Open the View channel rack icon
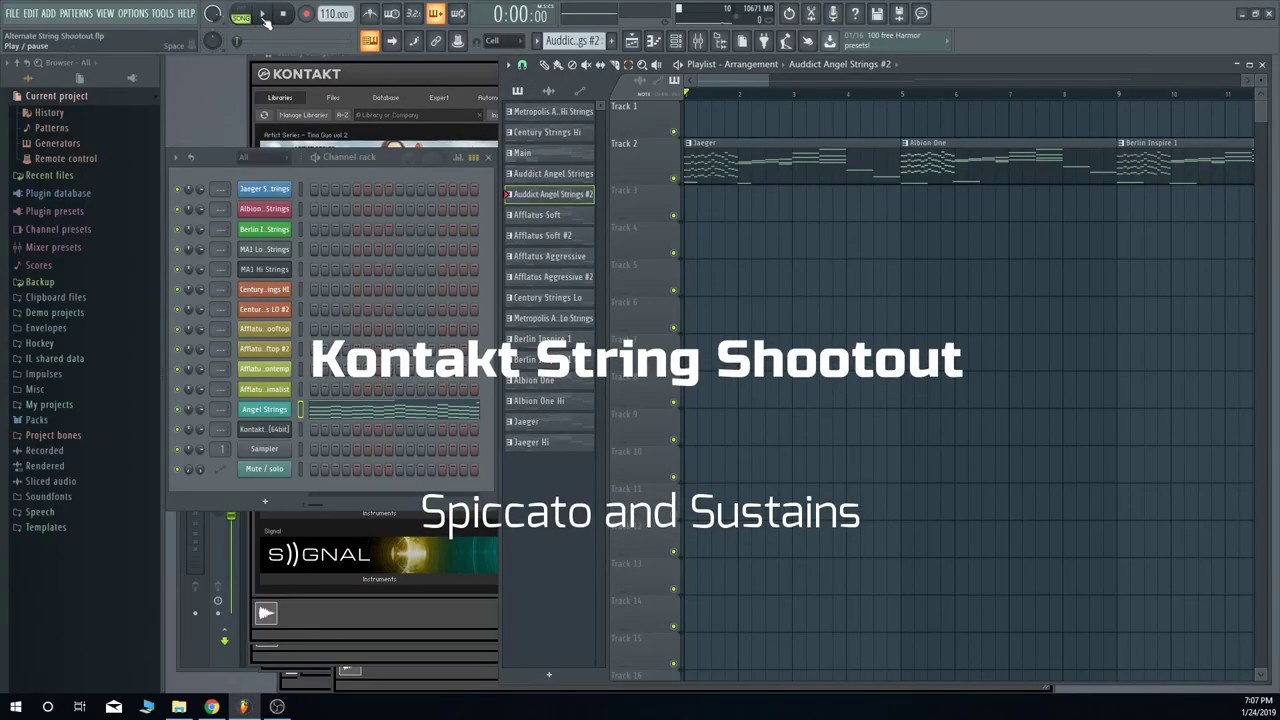 [676, 41]
